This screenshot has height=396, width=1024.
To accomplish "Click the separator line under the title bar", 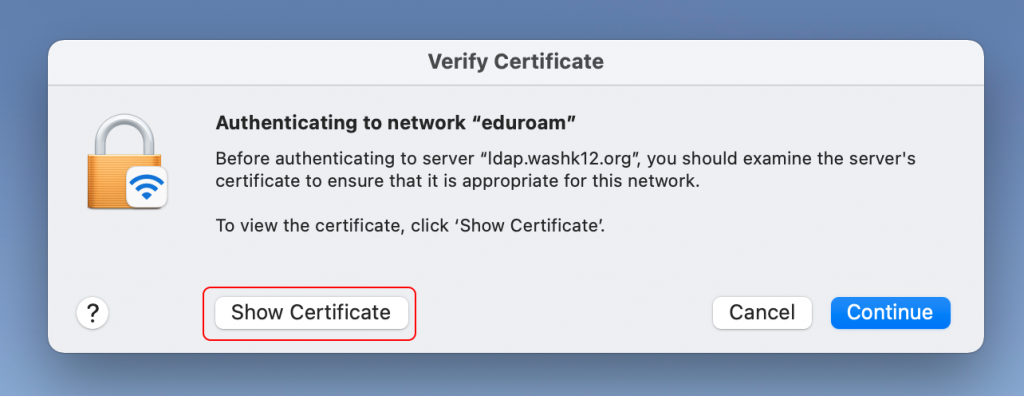I will click(516, 85).
